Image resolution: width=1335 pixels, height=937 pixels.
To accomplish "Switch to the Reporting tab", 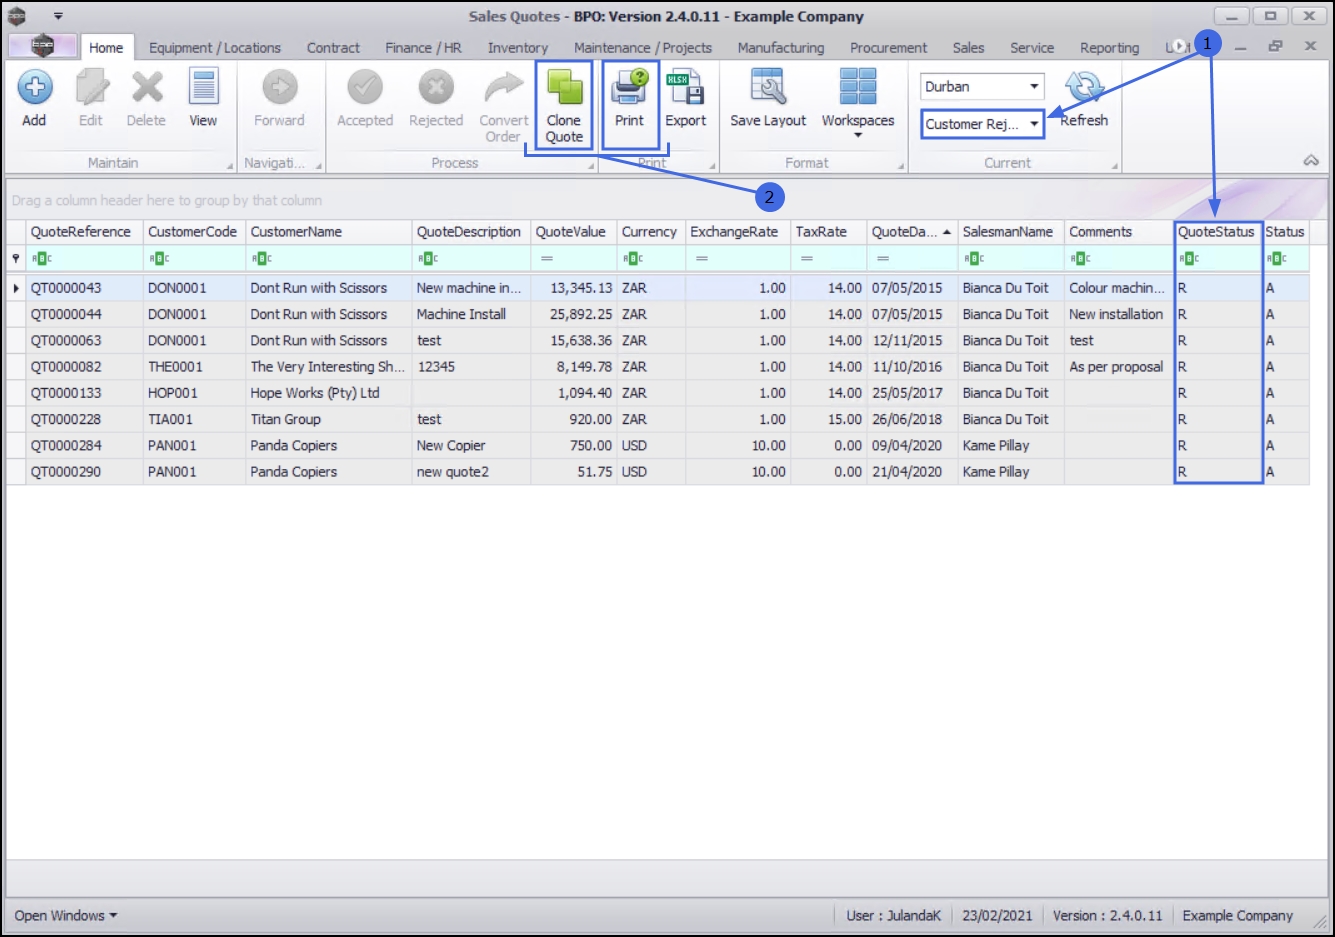I will [1109, 47].
